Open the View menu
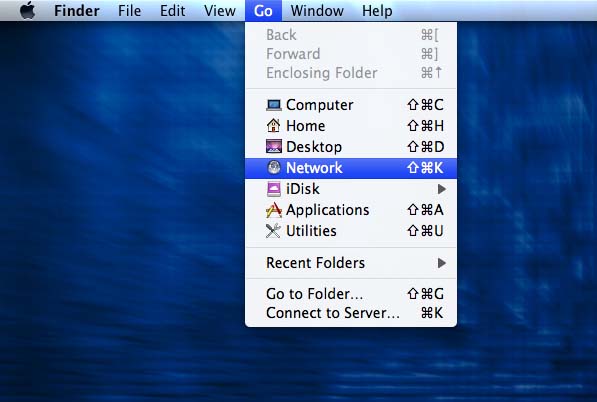This screenshot has height=402, width=597. [220, 11]
